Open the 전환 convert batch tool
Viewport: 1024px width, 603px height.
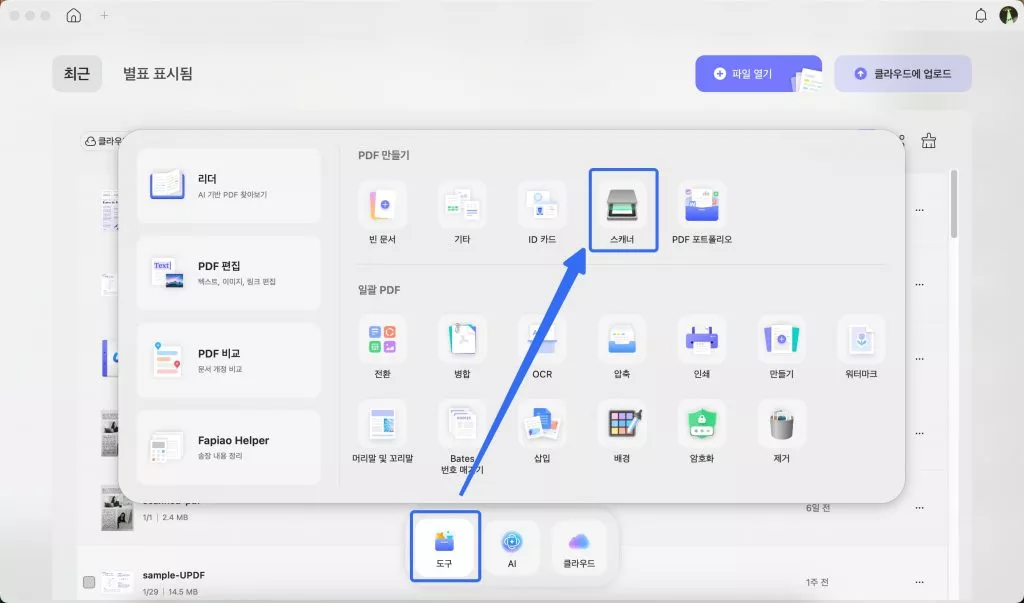click(382, 348)
